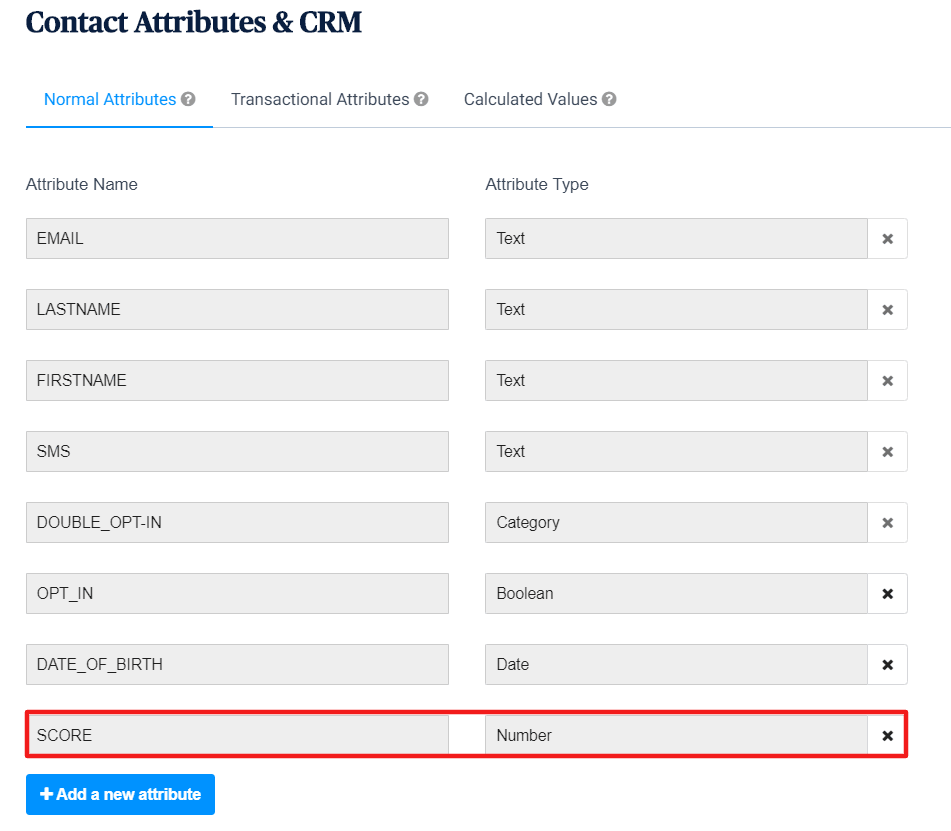Viewport: 951px width, 831px height.
Task: Click the X icon beside FIRSTNAME row
Action: (x=887, y=381)
